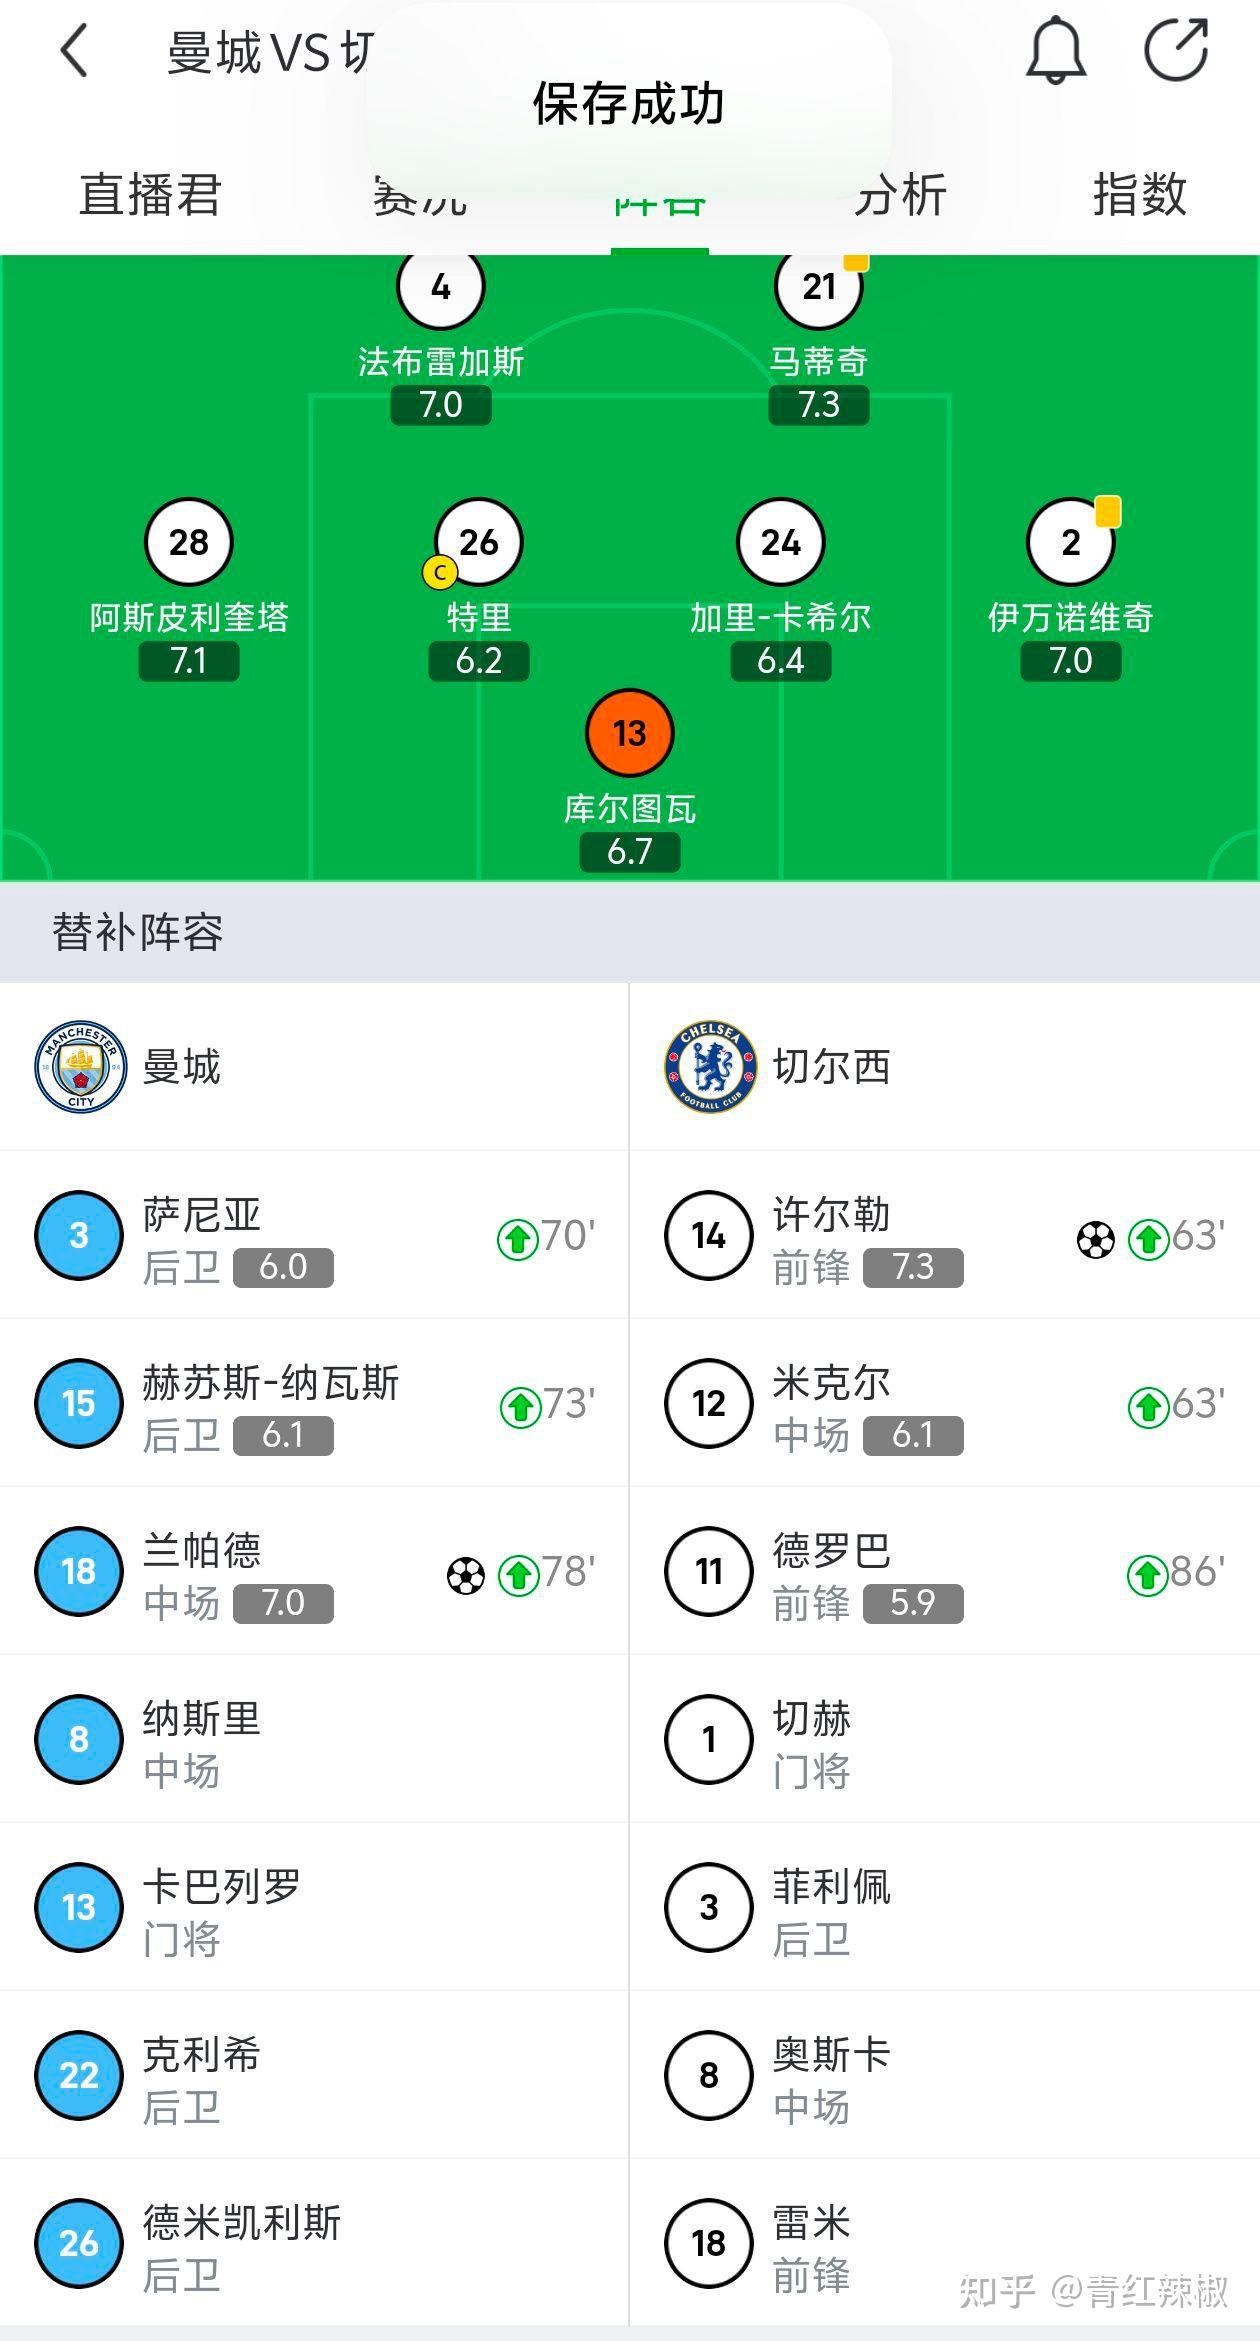
Task: Tap the share arrow icon
Action: tap(1176, 50)
